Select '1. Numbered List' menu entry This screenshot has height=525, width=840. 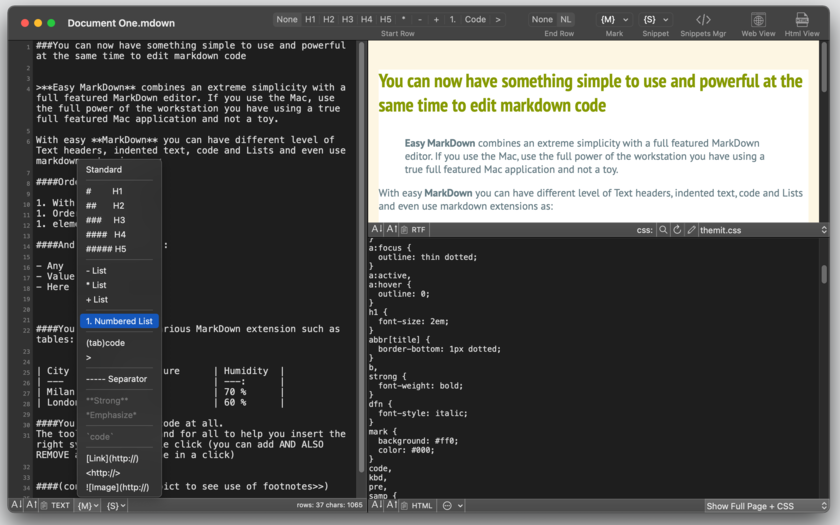[119, 321]
